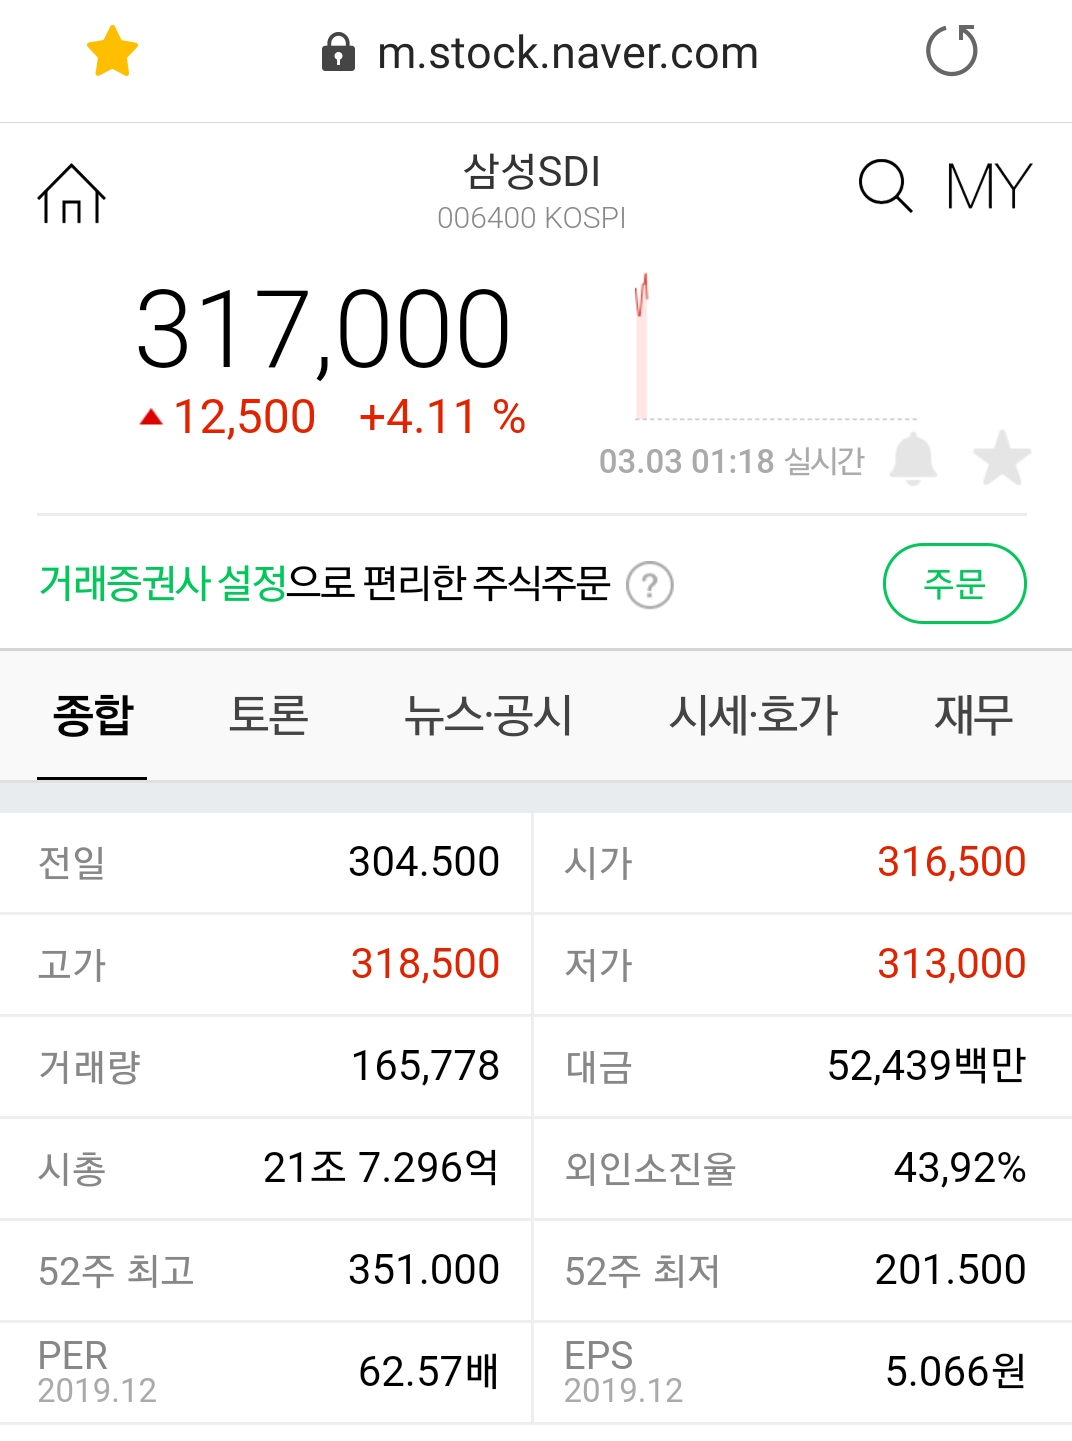Reload the page with the refresh icon

coord(951,52)
